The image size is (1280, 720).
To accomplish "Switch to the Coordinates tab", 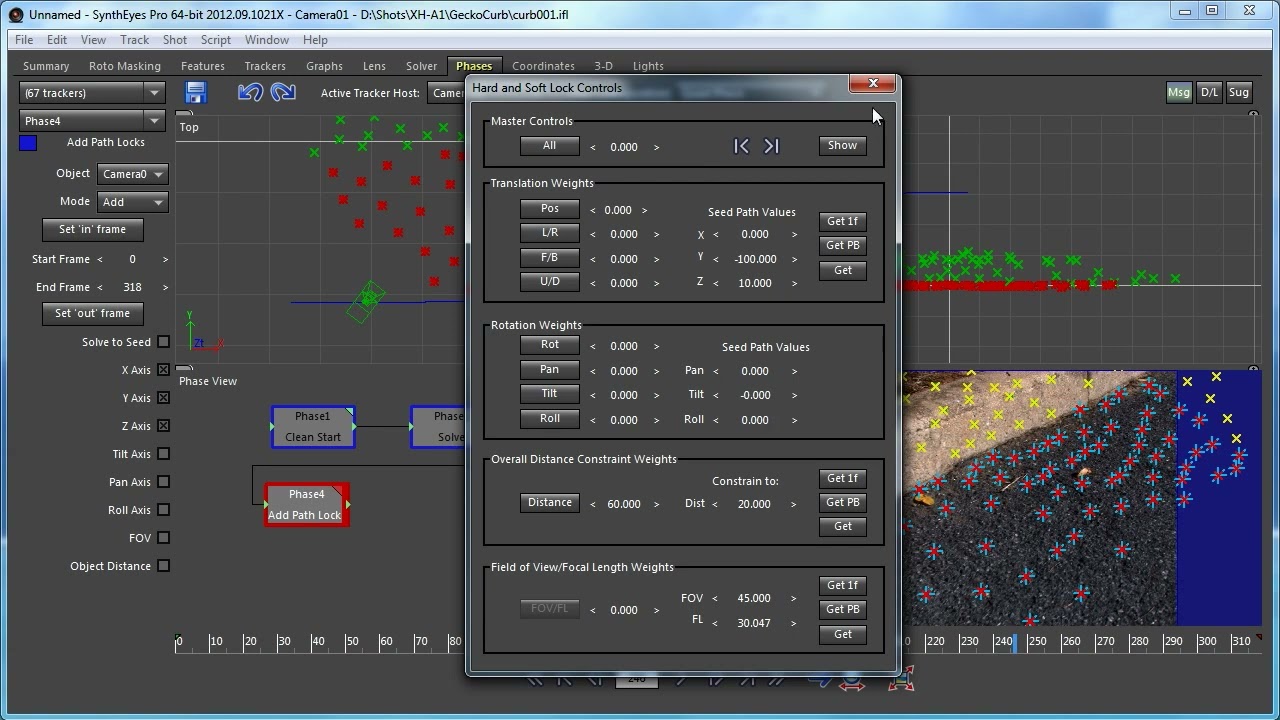I will pyautogui.click(x=543, y=66).
